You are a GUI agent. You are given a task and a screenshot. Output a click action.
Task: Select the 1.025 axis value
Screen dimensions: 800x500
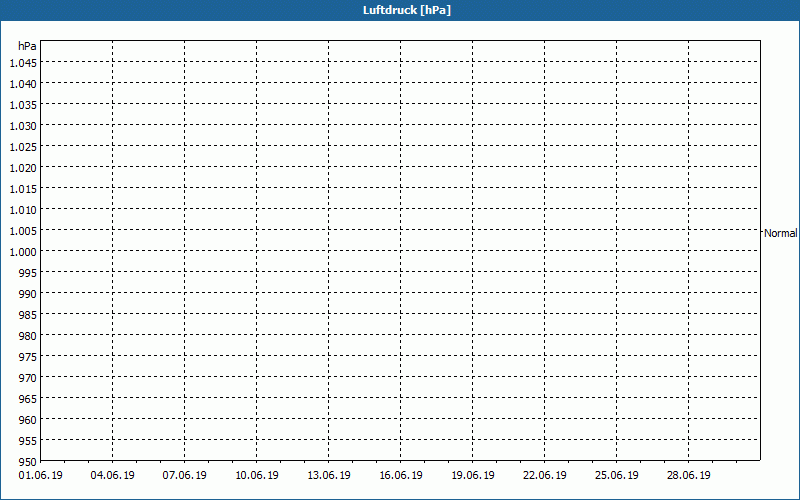coord(23,147)
